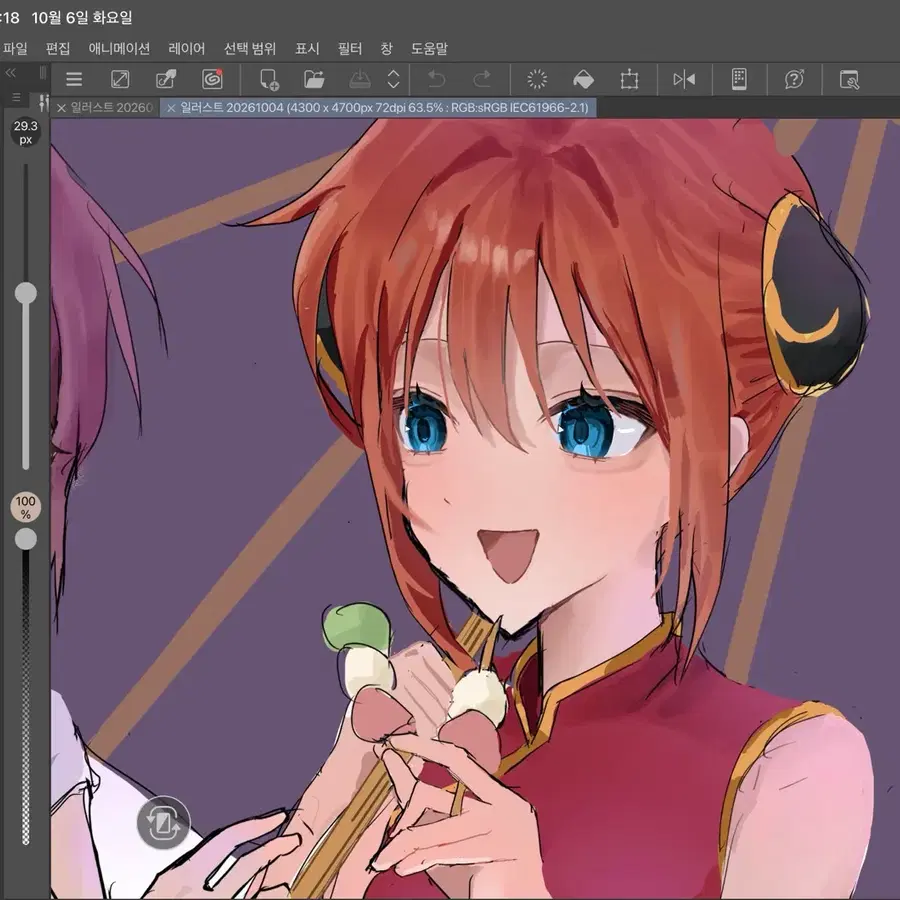Open the 레이어 menu

[187, 48]
